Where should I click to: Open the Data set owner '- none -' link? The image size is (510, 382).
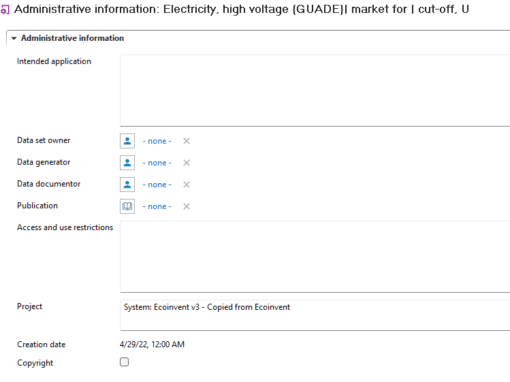click(x=157, y=141)
